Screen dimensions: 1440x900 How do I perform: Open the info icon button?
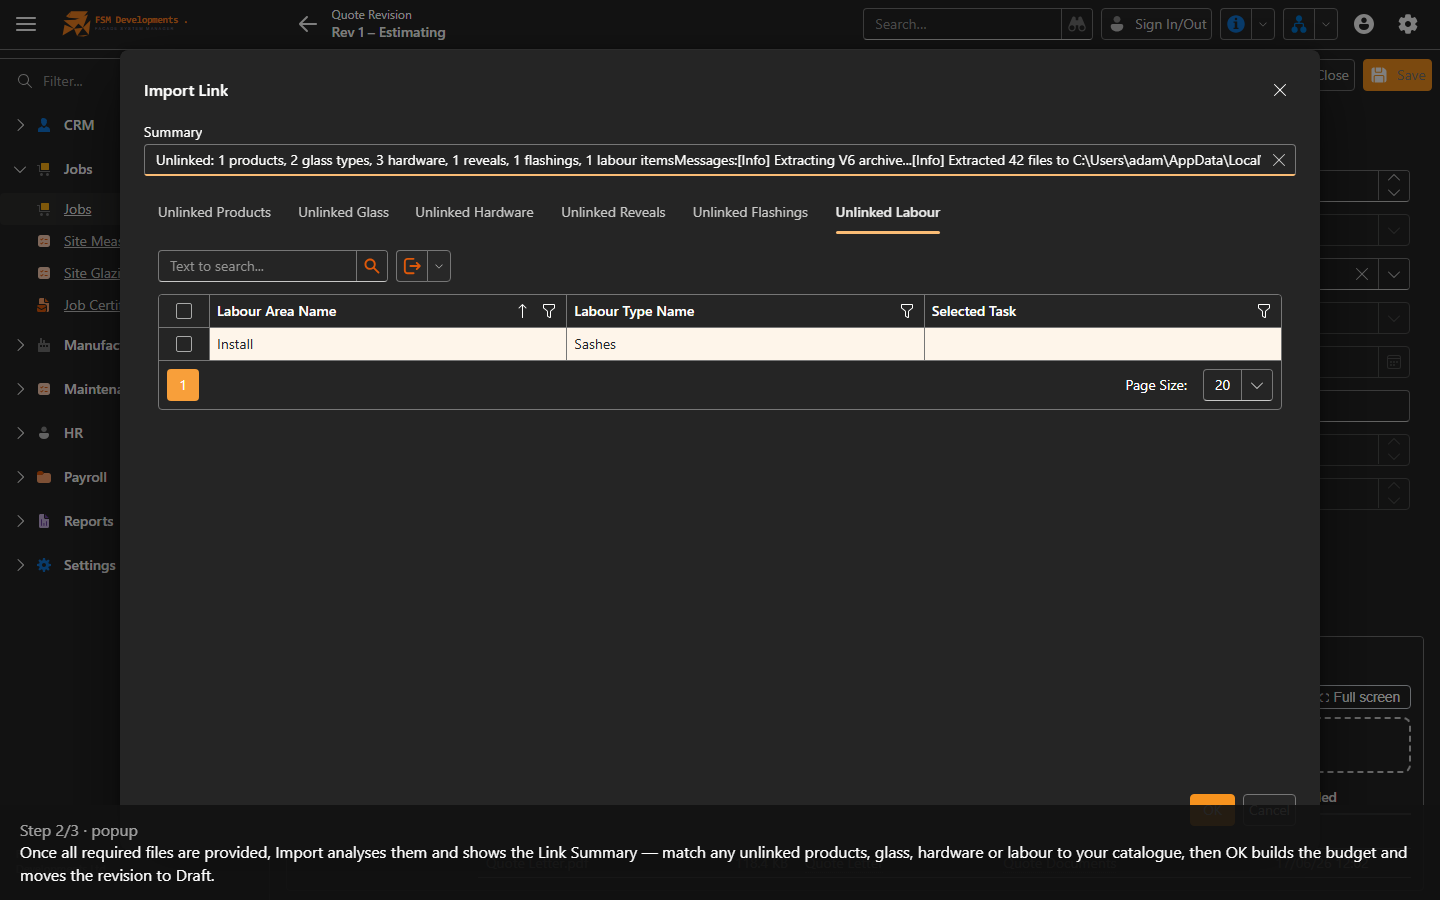click(1237, 24)
